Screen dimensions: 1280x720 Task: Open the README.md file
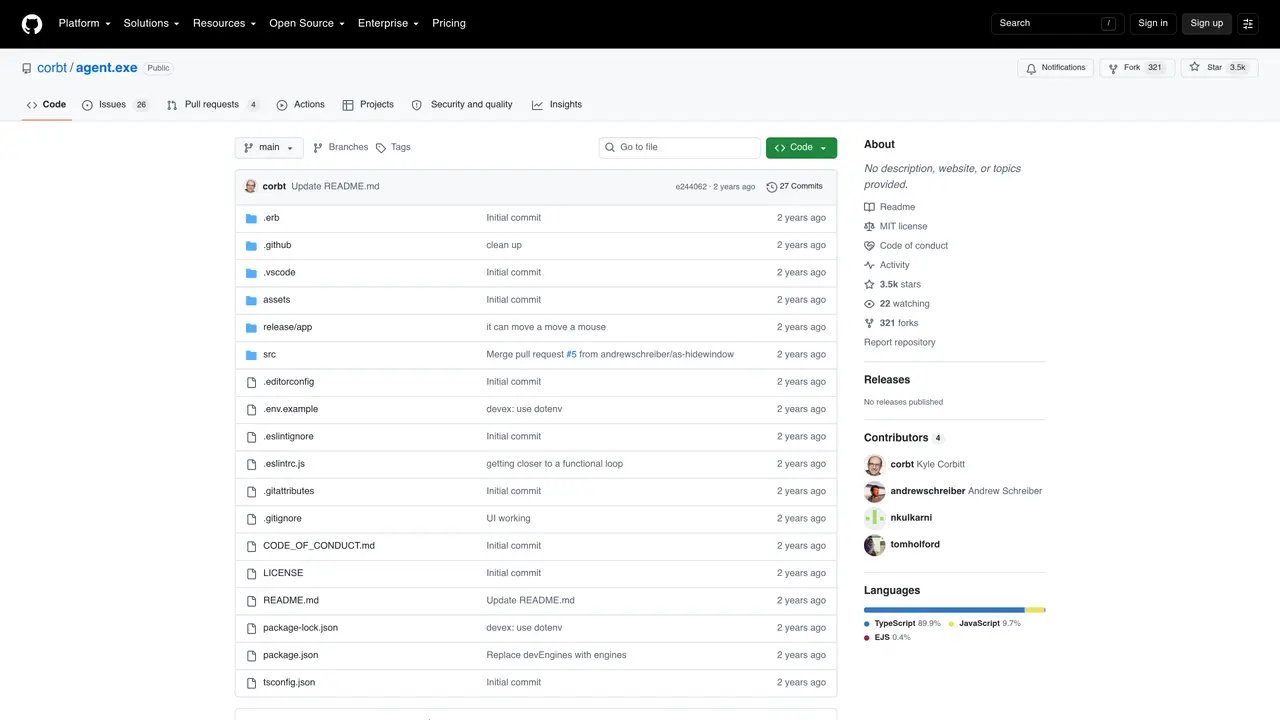(291, 601)
